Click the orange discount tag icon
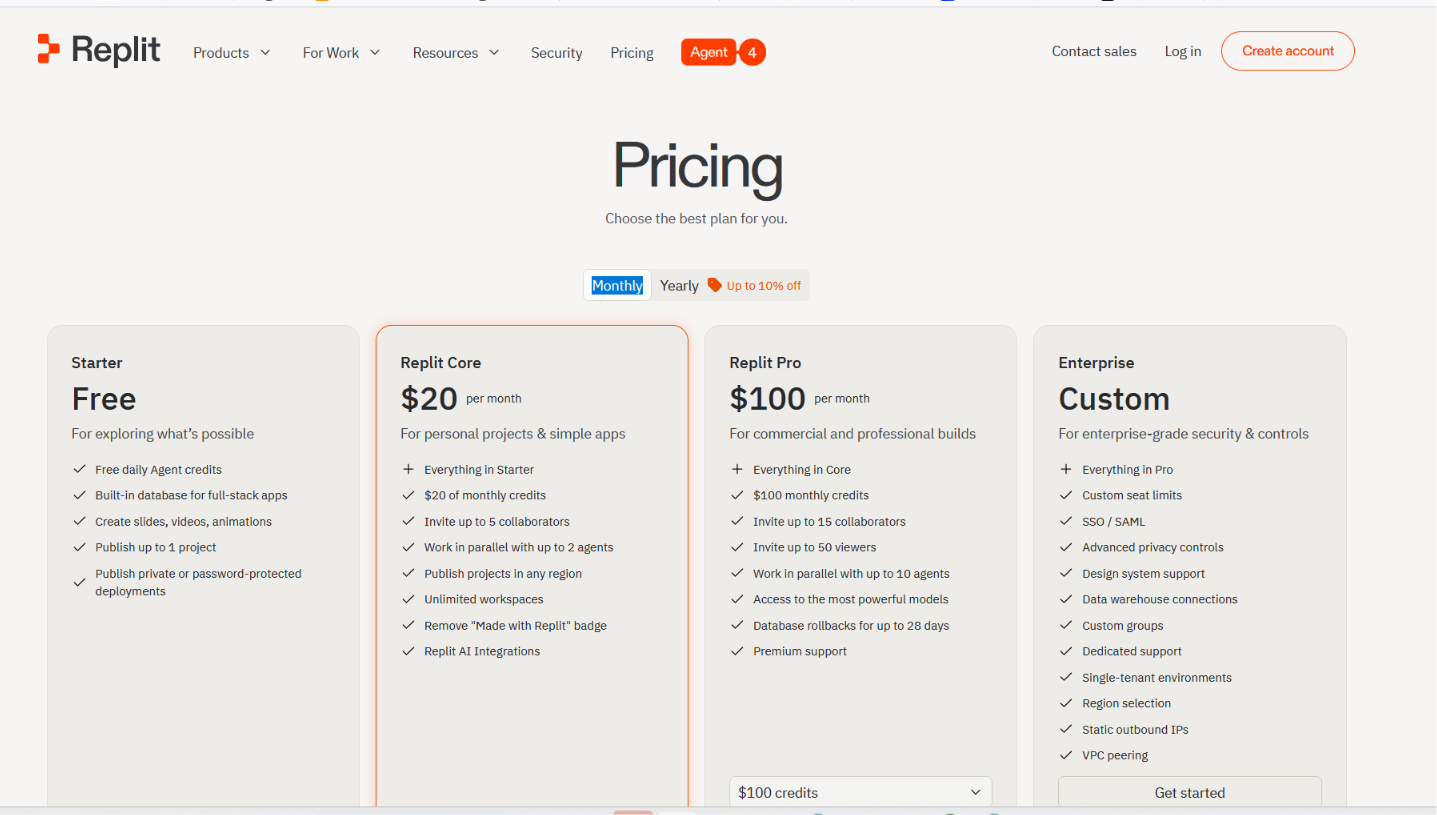The height and width of the screenshot is (815, 1437). coord(714,285)
